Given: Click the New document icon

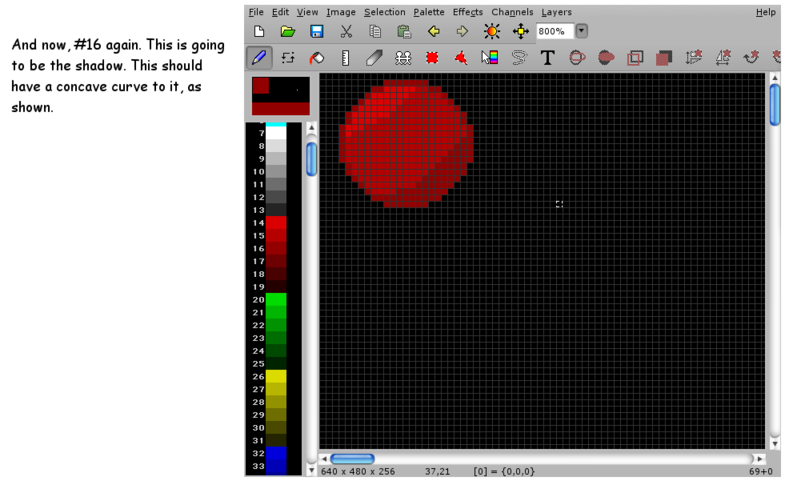Looking at the screenshot, I should (x=258, y=32).
